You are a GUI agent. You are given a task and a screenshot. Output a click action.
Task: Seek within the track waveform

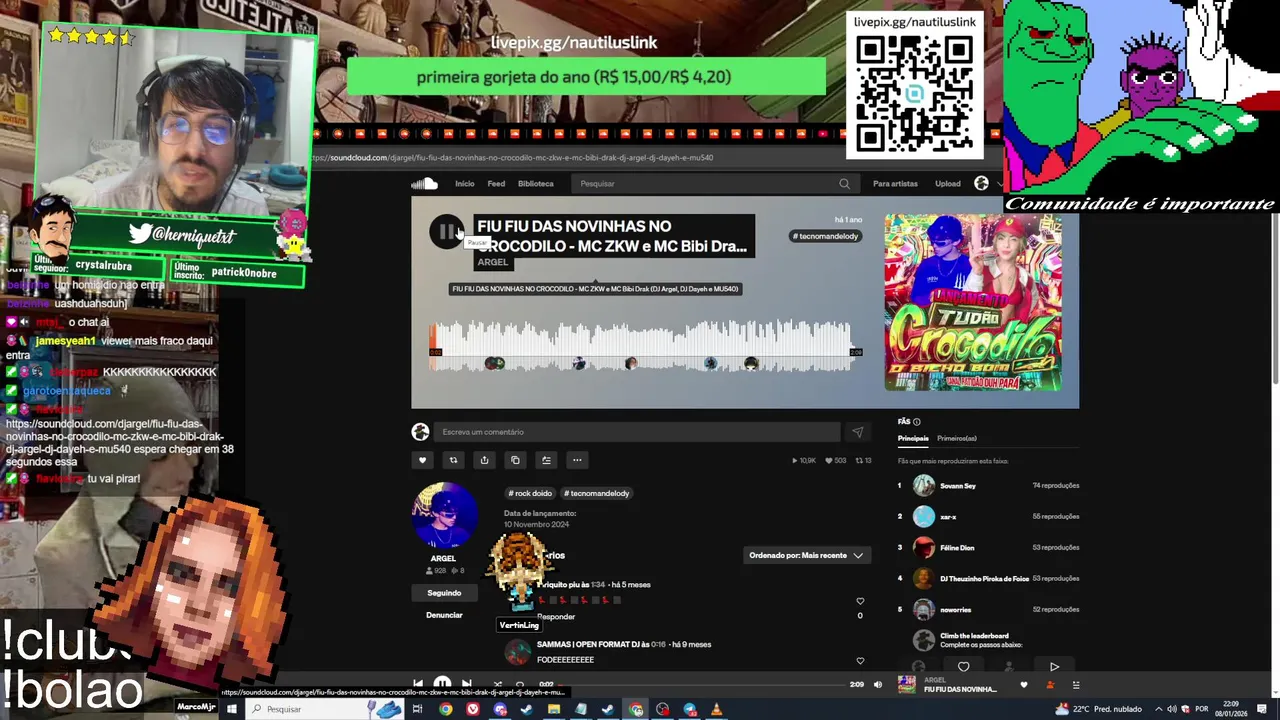645,346
